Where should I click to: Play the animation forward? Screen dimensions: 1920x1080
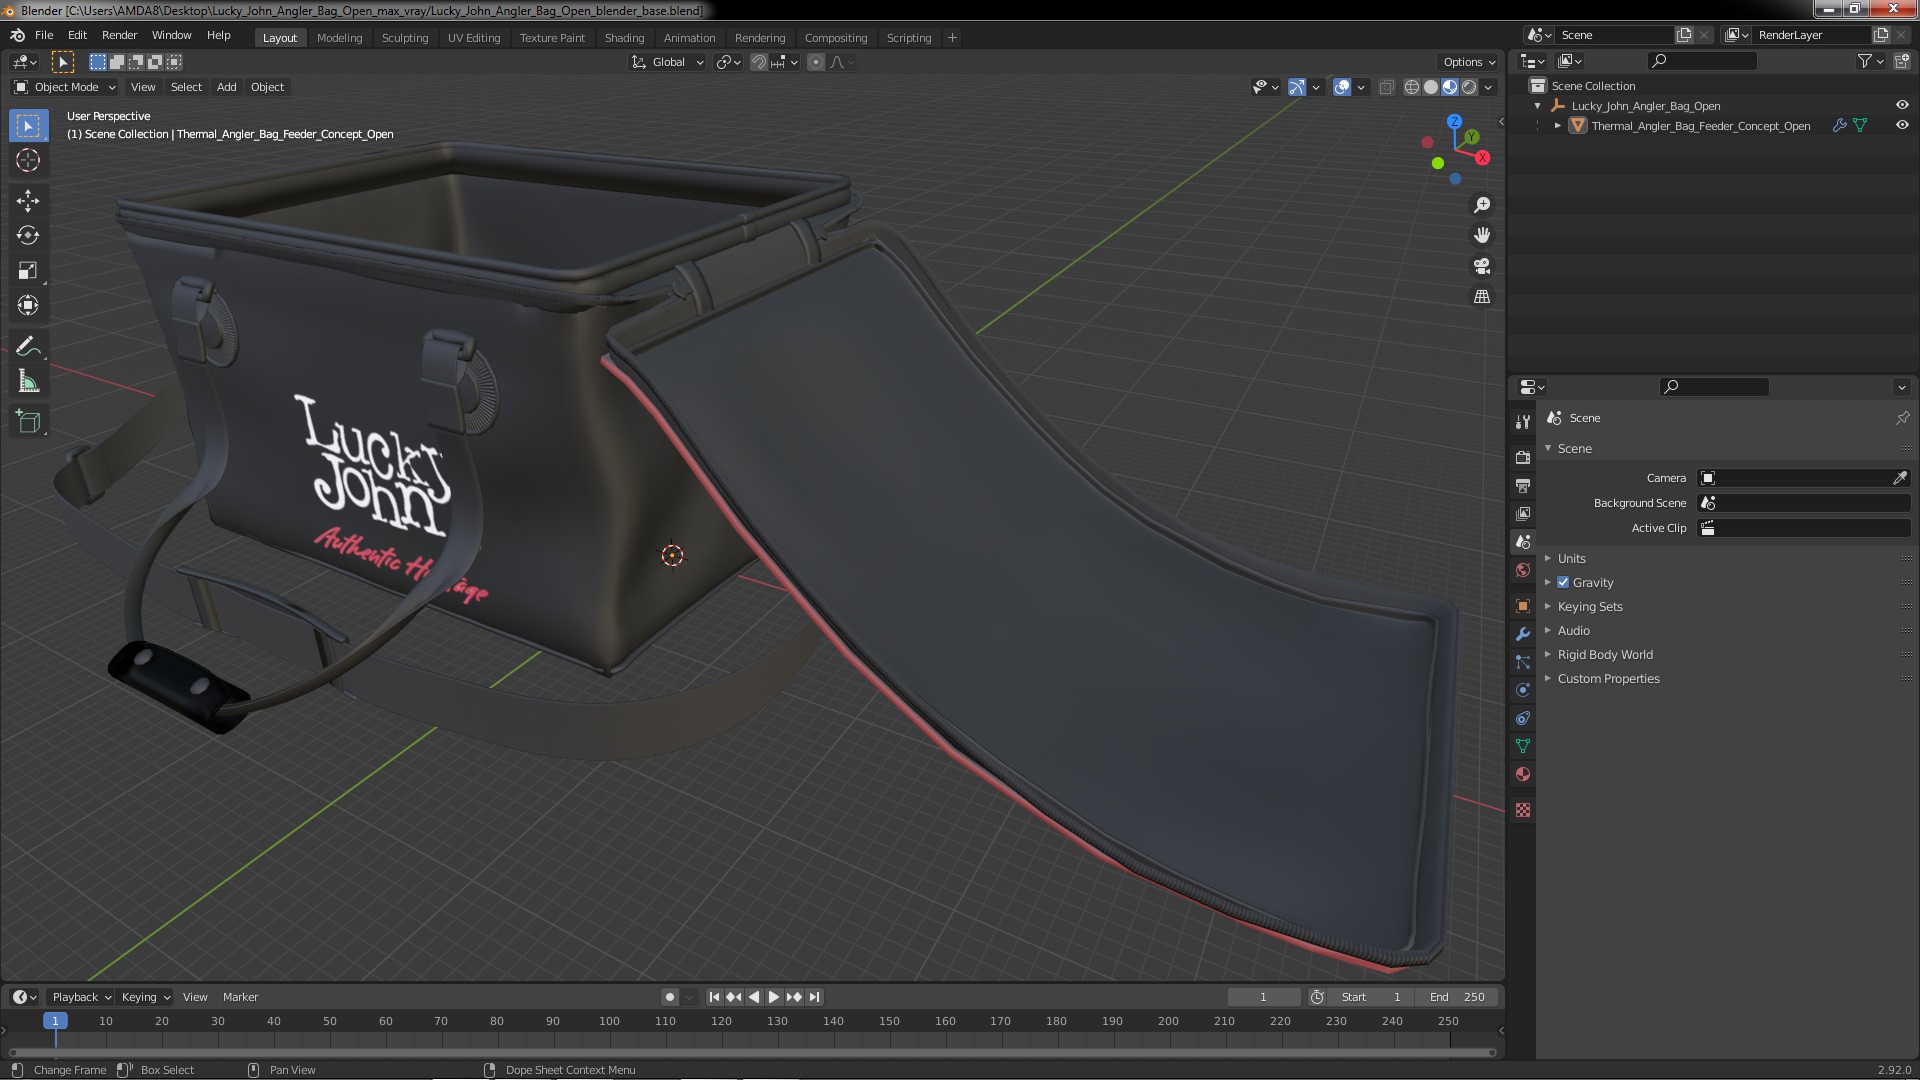[774, 997]
